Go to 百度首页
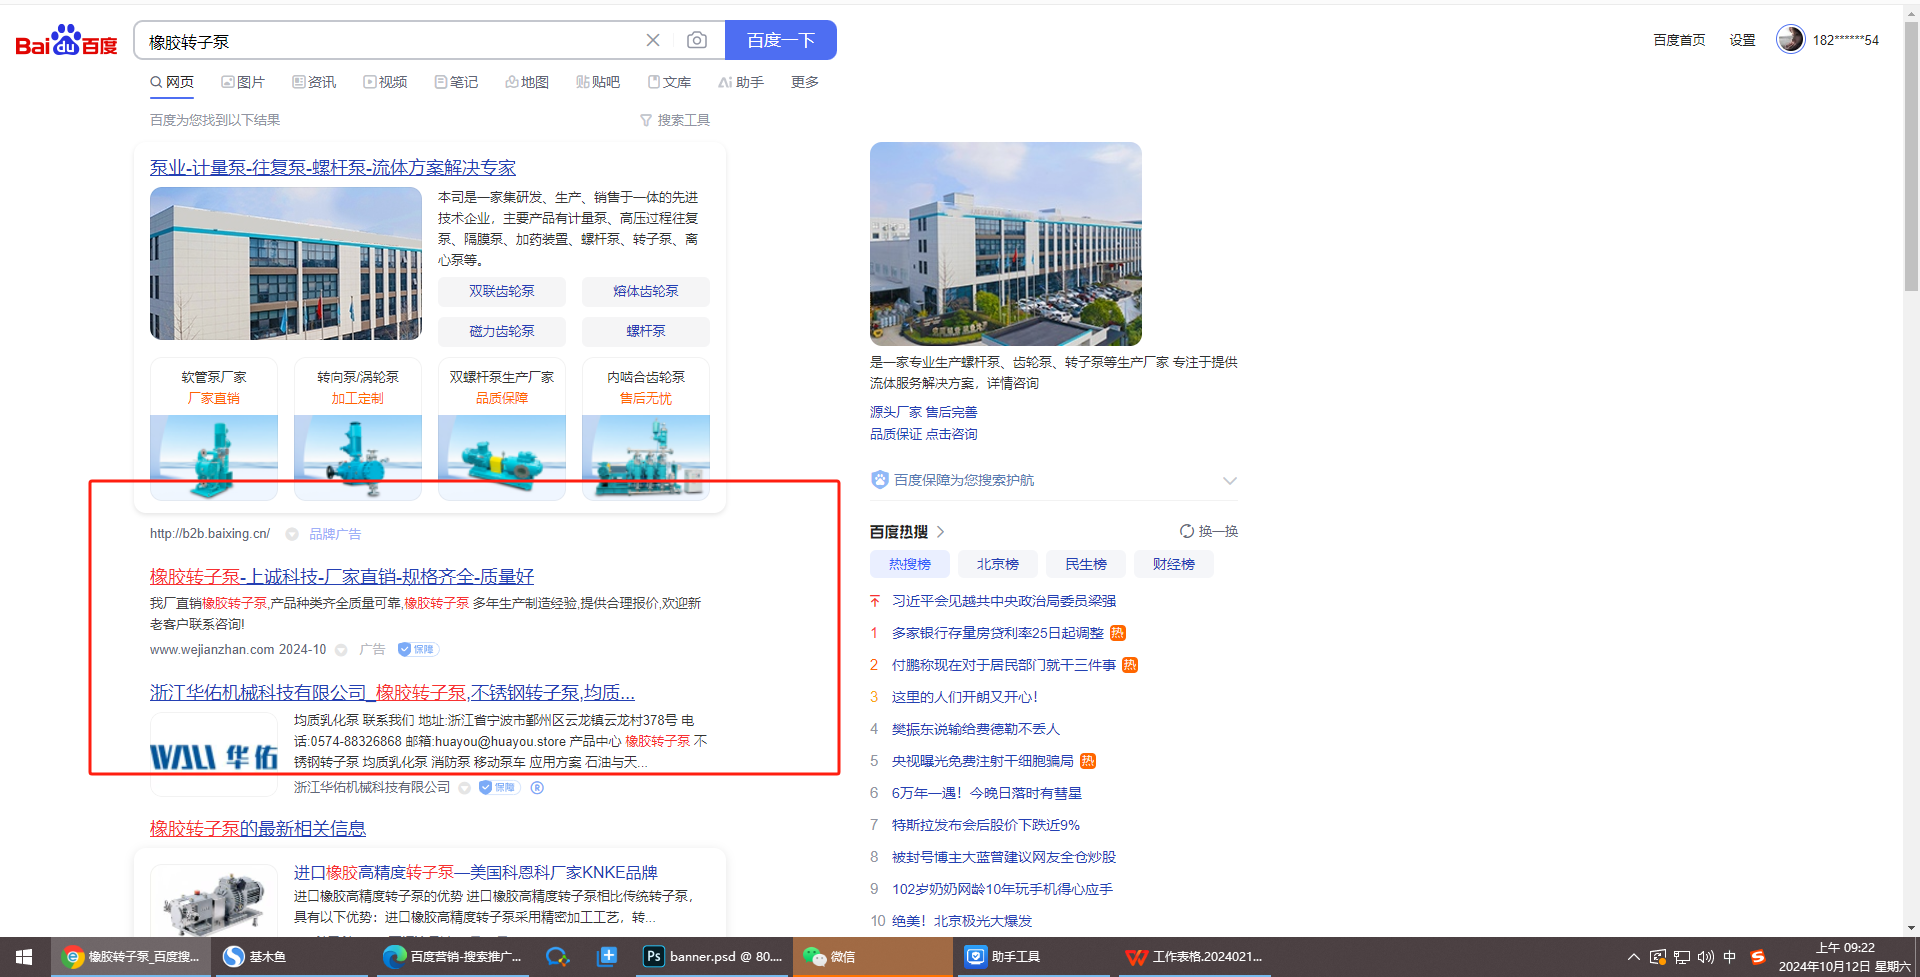1920x977 pixels. [1679, 40]
